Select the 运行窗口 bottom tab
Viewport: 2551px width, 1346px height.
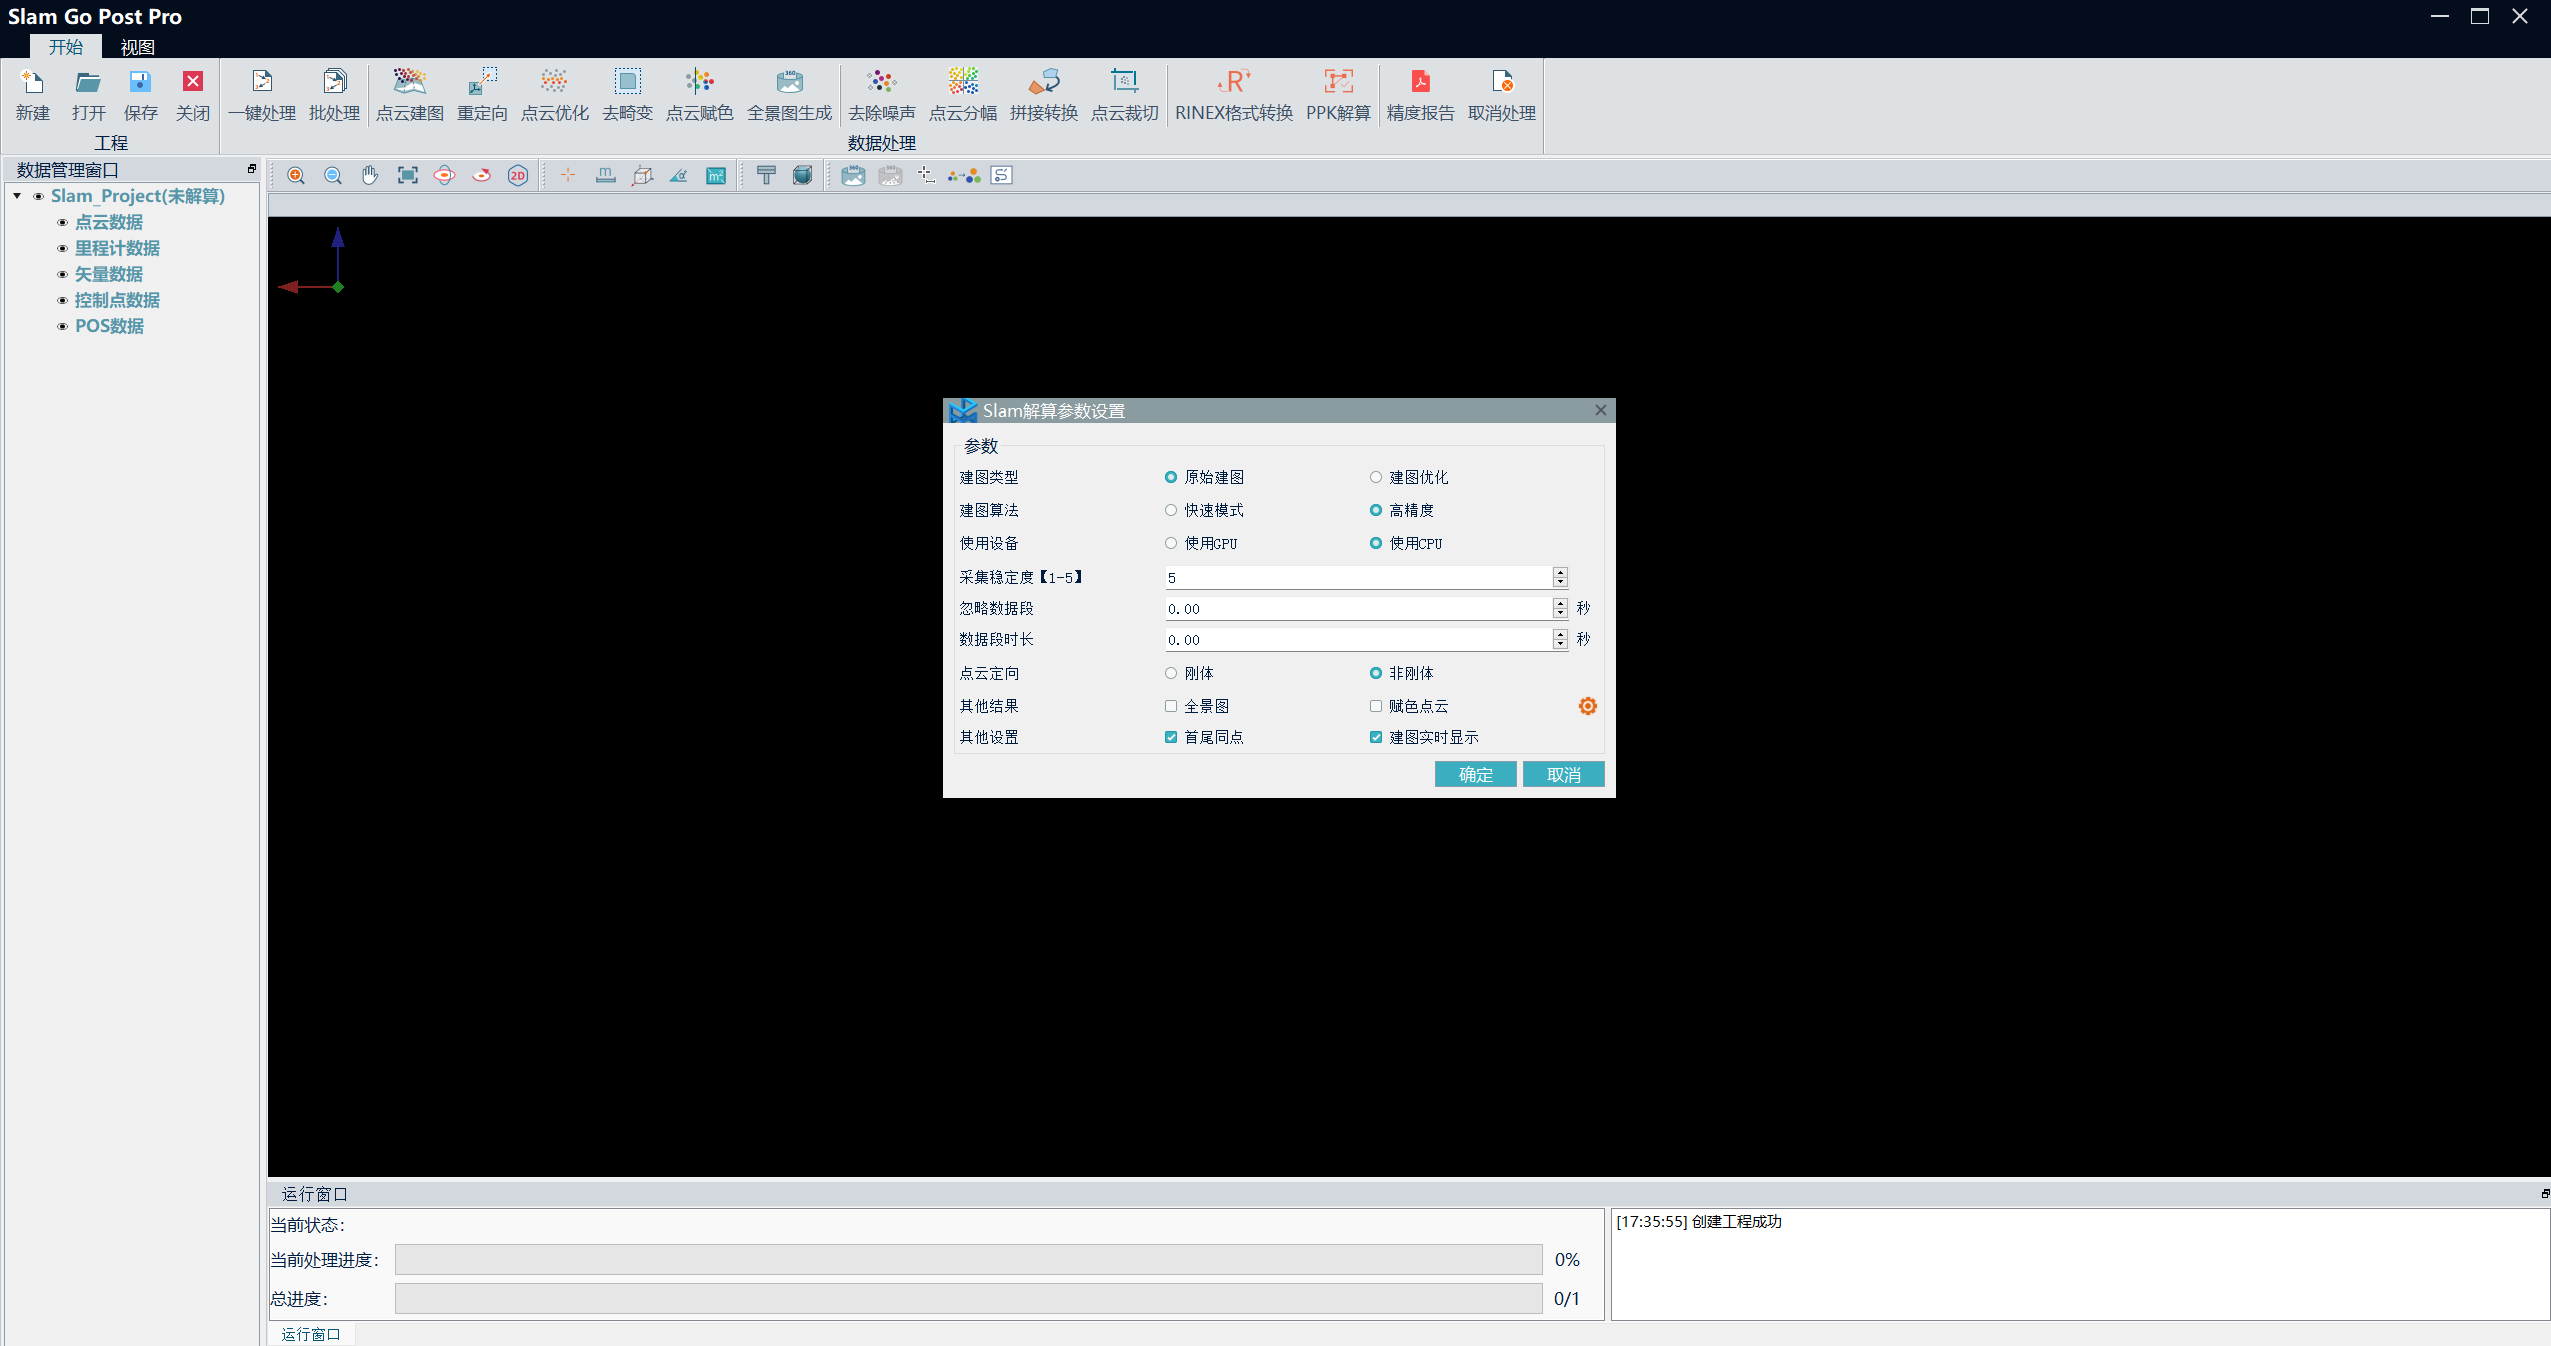[311, 1334]
